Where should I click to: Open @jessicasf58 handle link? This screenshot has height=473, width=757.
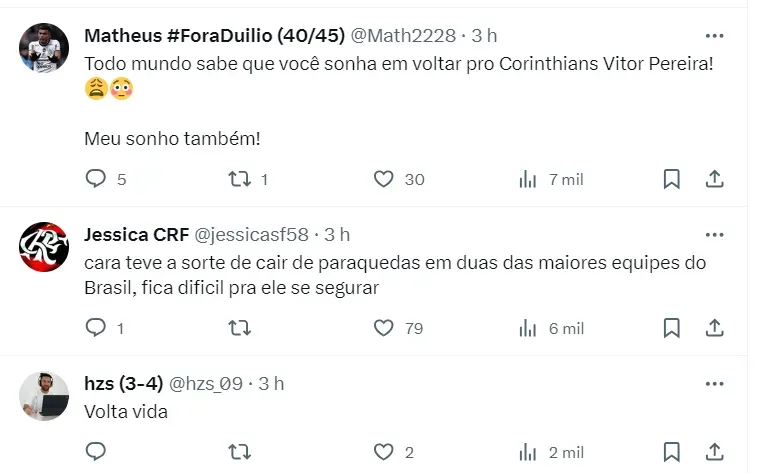[x=251, y=235]
